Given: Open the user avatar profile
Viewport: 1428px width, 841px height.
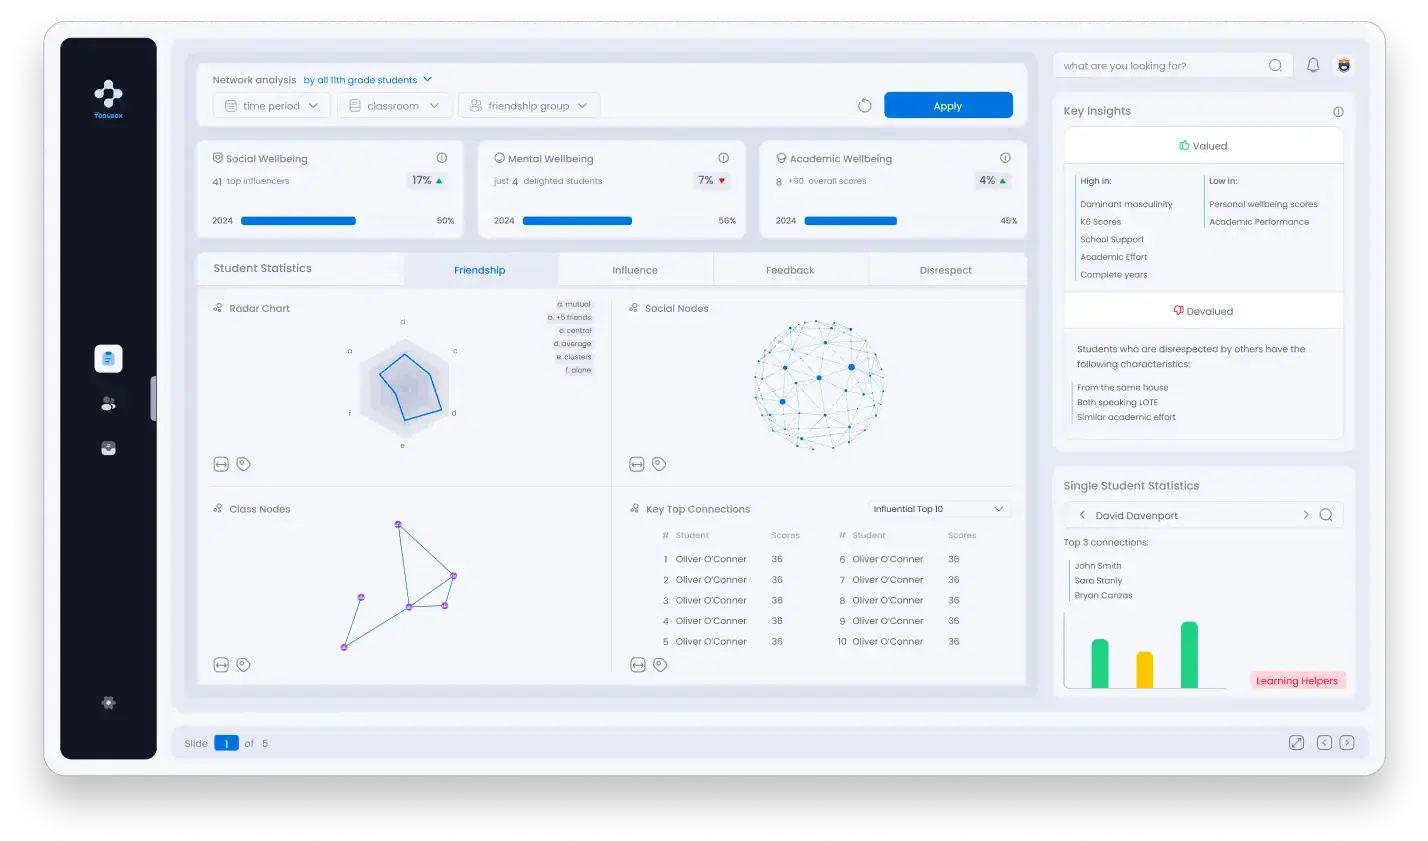Looking at the screenshot, I should 1344,65.
